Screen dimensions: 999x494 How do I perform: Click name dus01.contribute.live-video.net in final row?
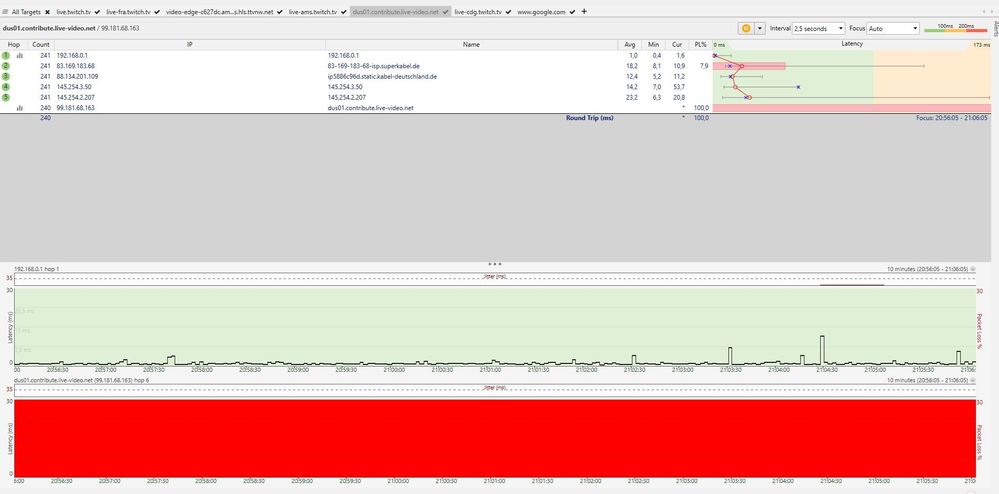(370, 108)
